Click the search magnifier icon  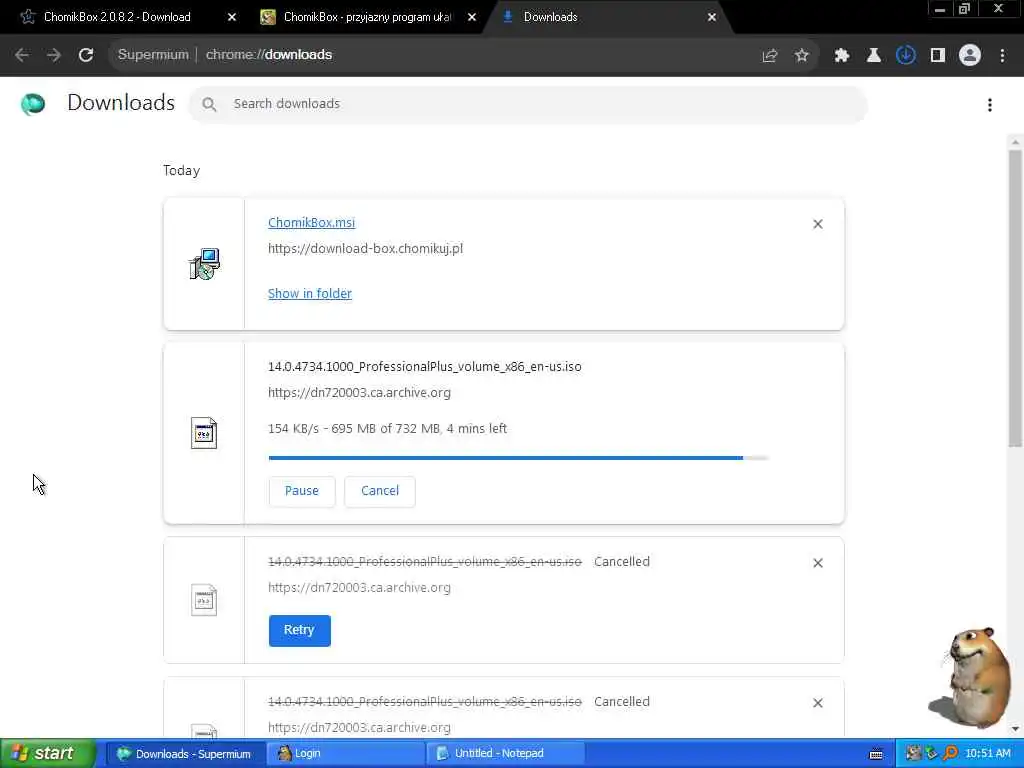click(x=209, y=104)
